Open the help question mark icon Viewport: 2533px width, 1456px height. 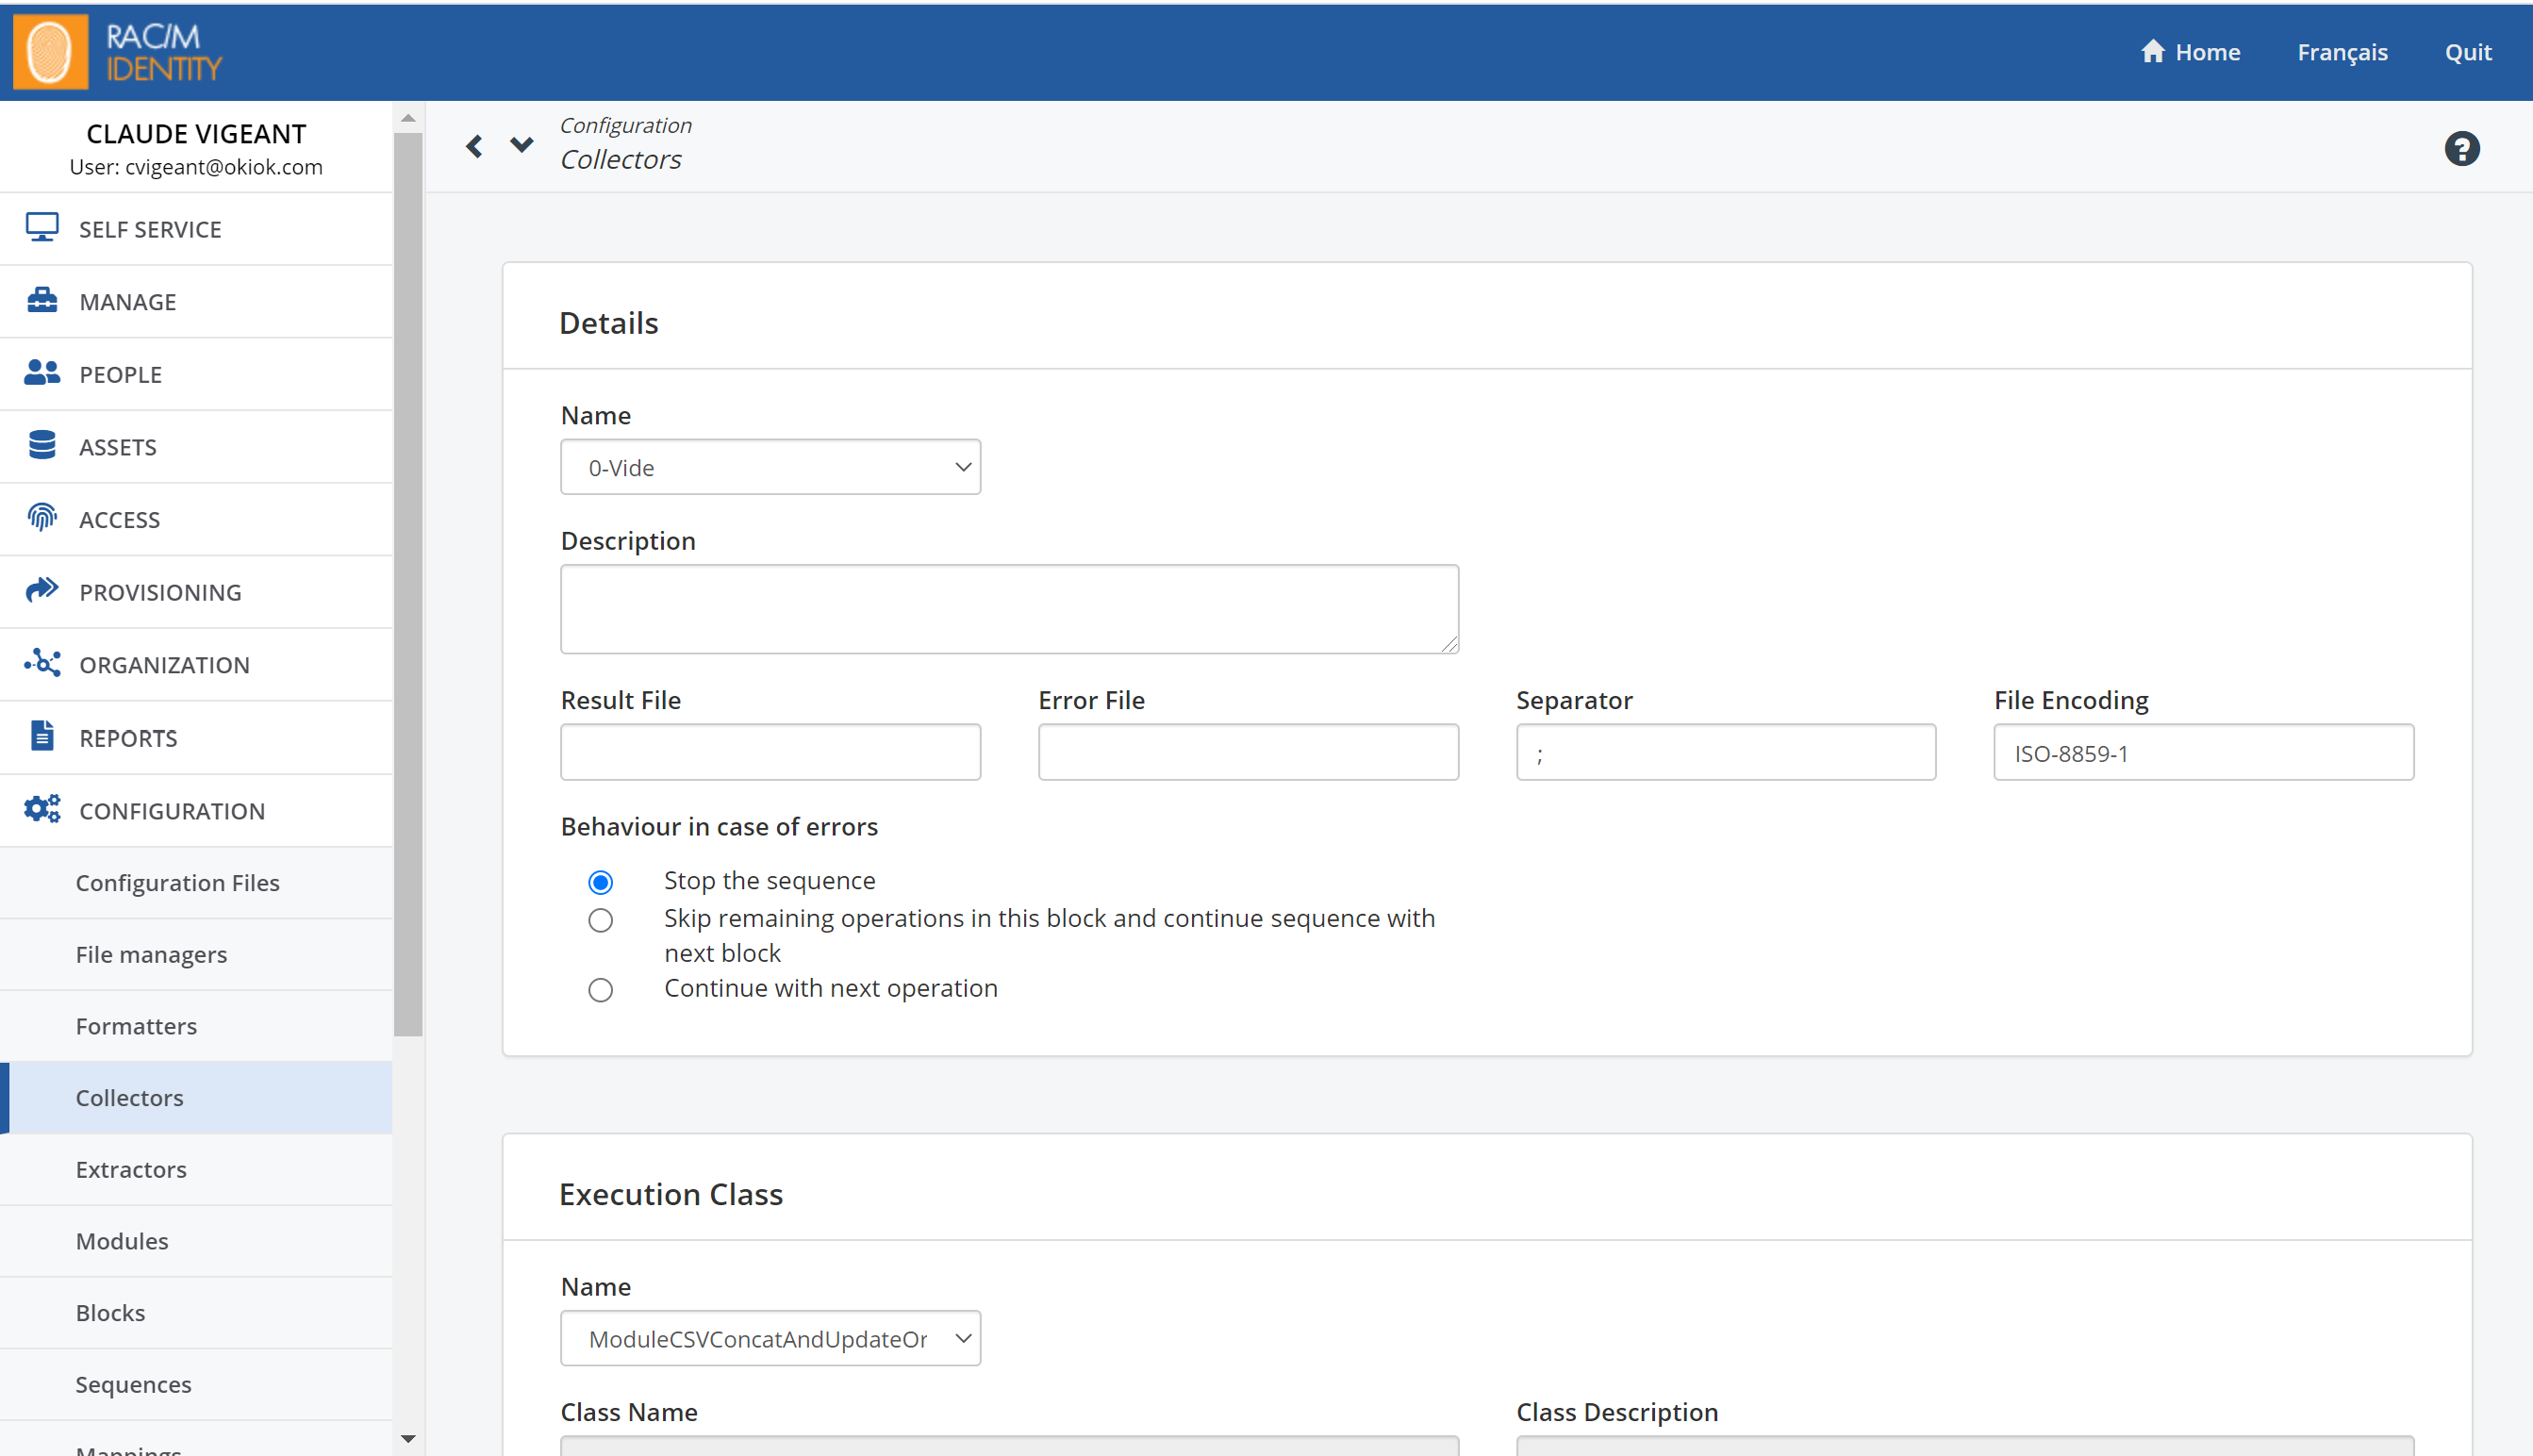tap(2461, 149)
